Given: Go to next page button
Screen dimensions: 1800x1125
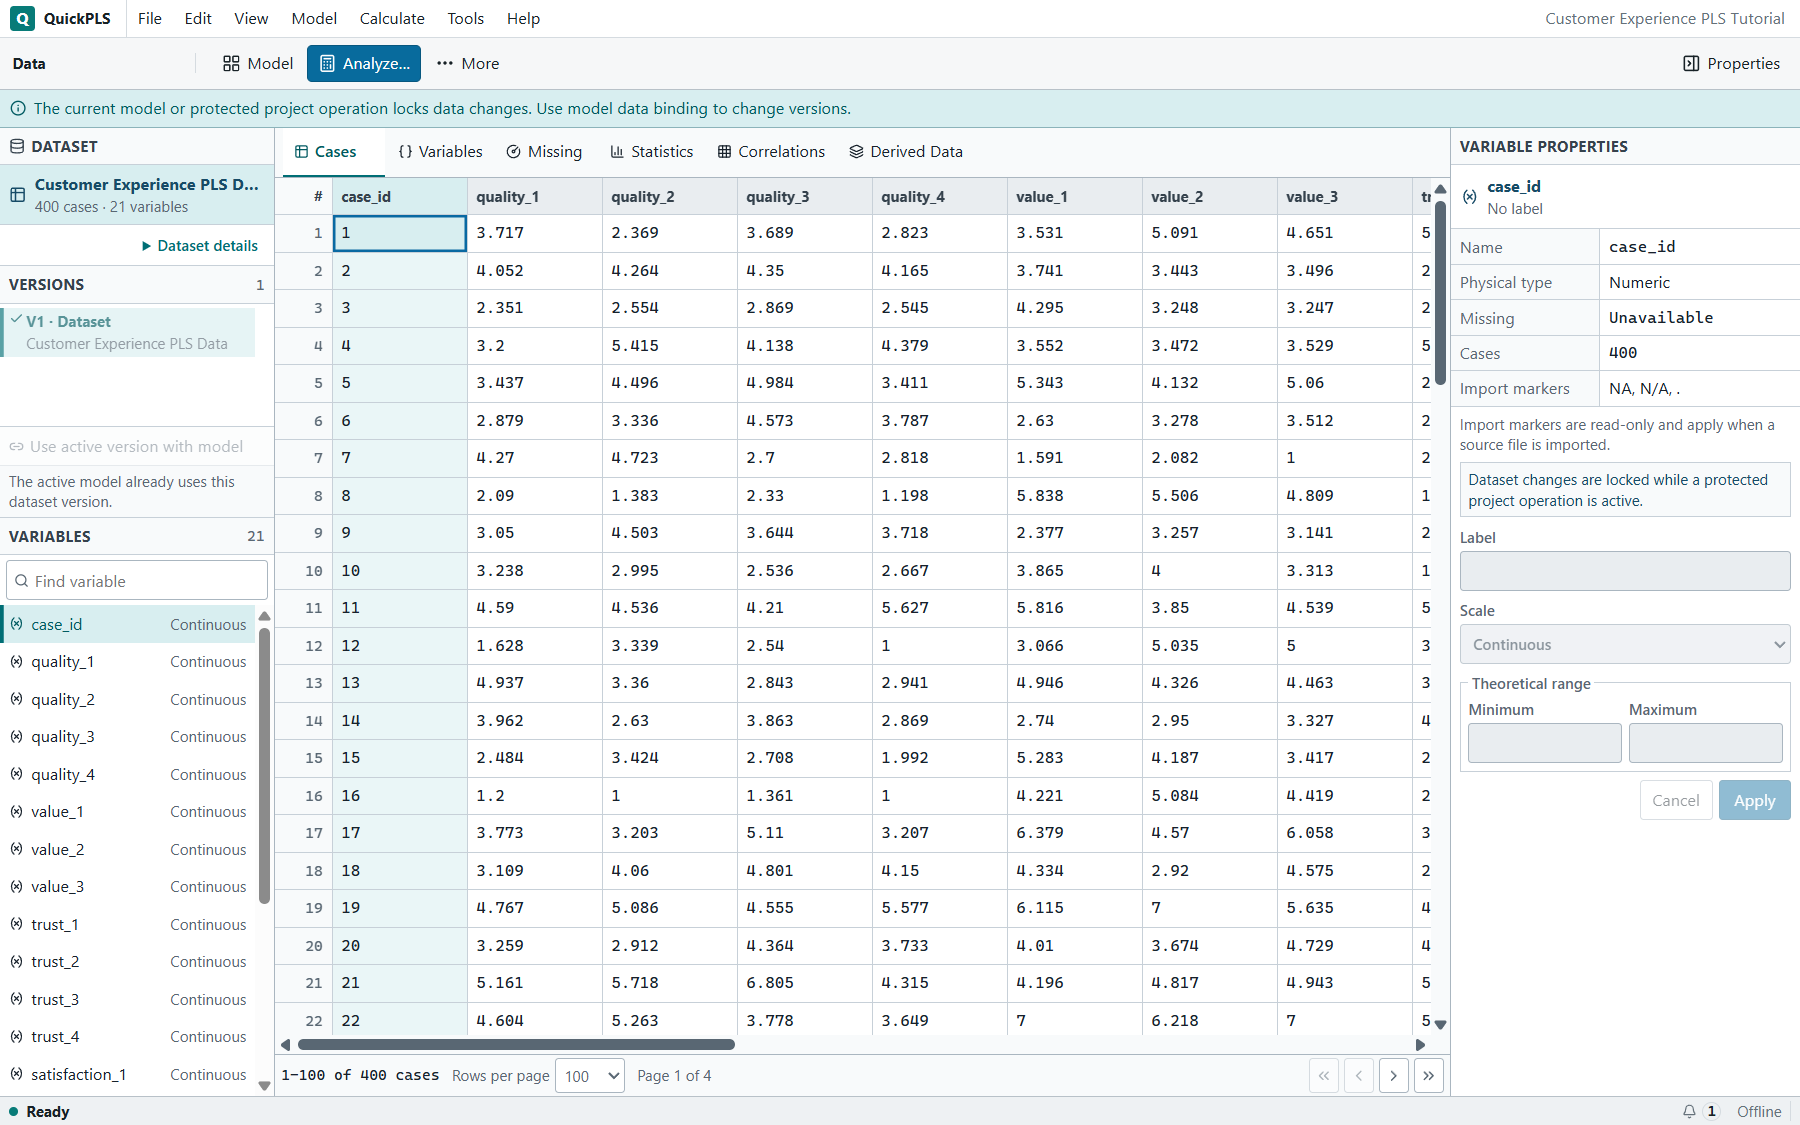Looking at the screenshot, I should (1394, 1076).
